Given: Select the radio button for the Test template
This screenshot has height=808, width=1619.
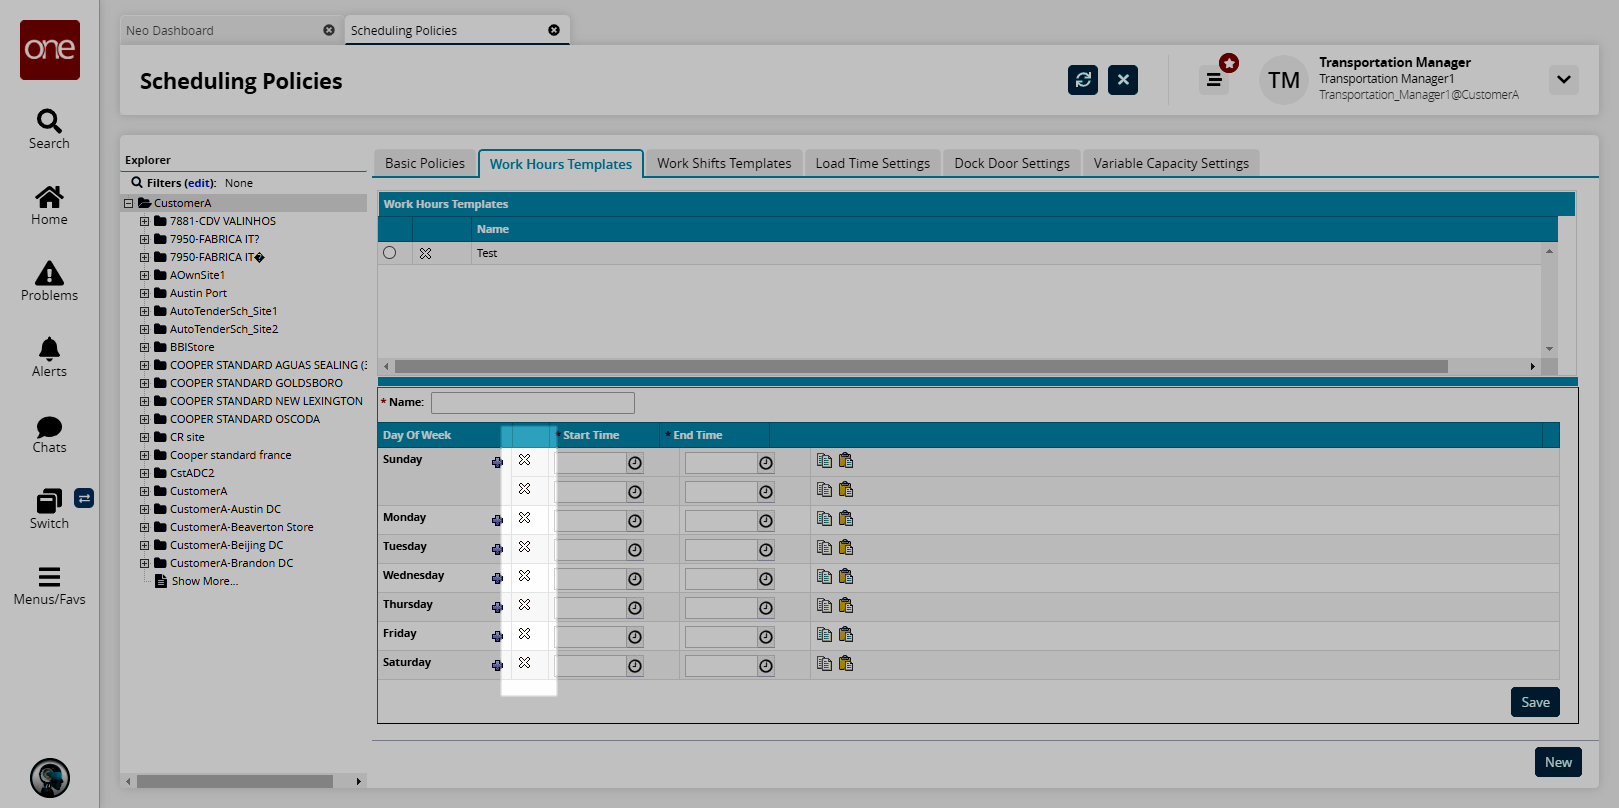Looking at the screenshot, I should 390,253.
